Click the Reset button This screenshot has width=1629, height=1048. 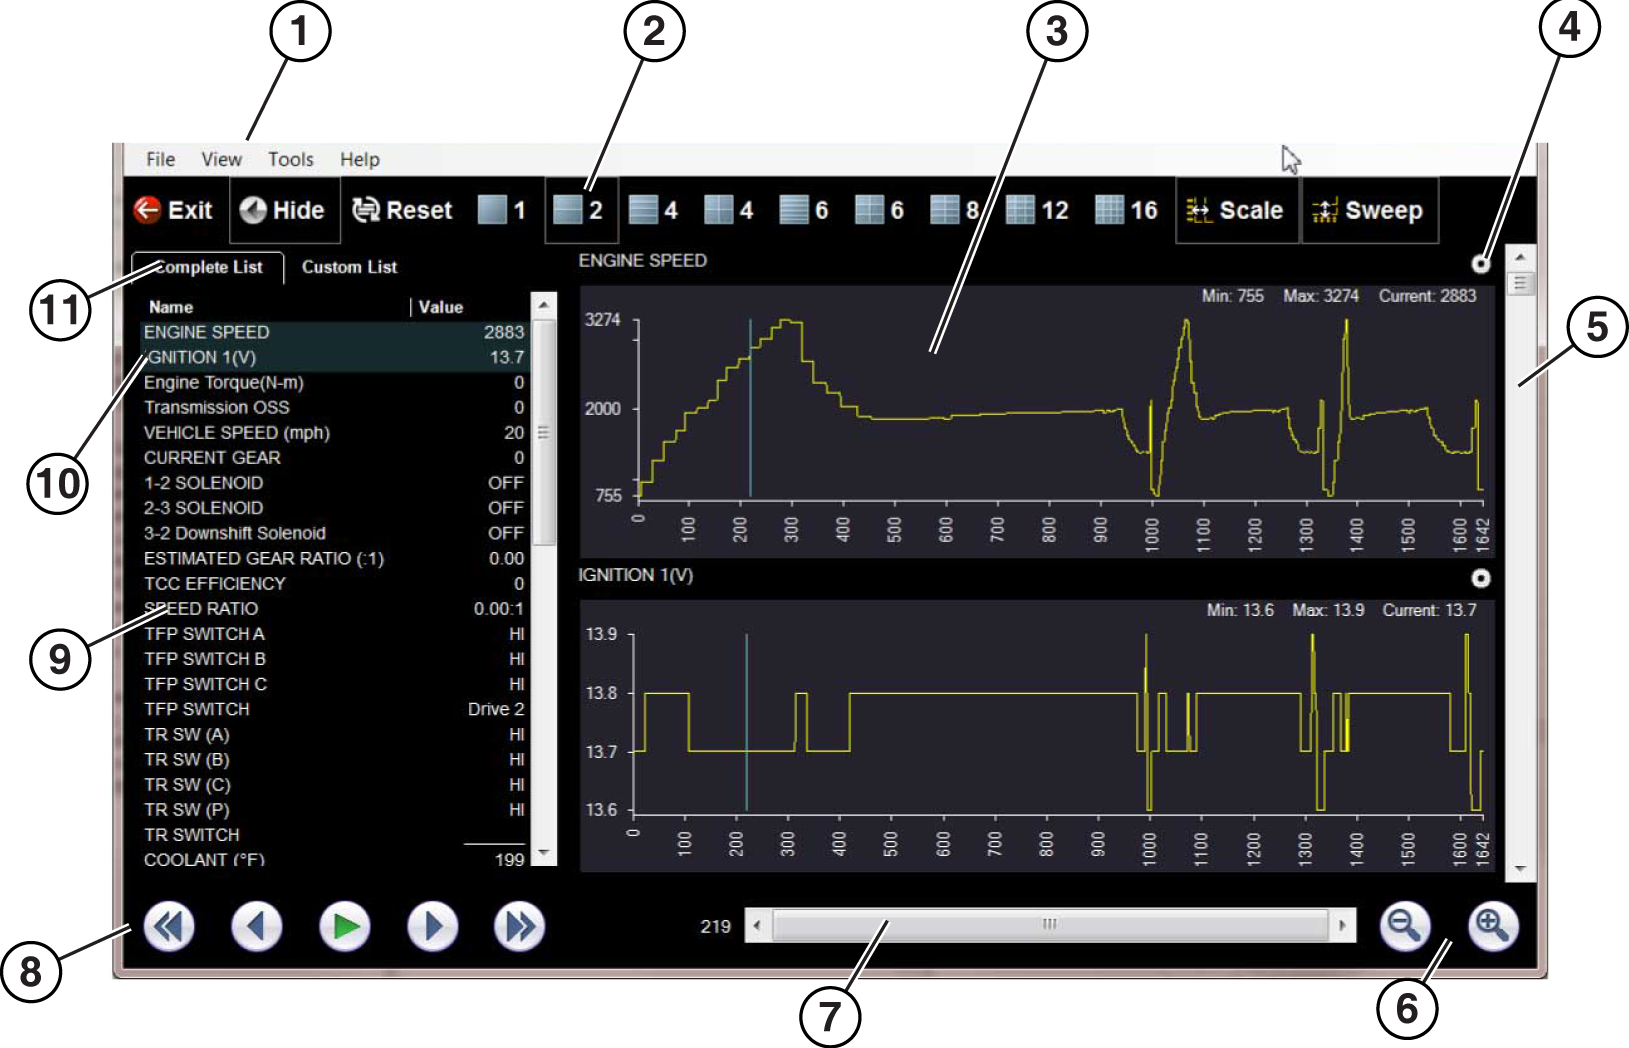[402, 210]
